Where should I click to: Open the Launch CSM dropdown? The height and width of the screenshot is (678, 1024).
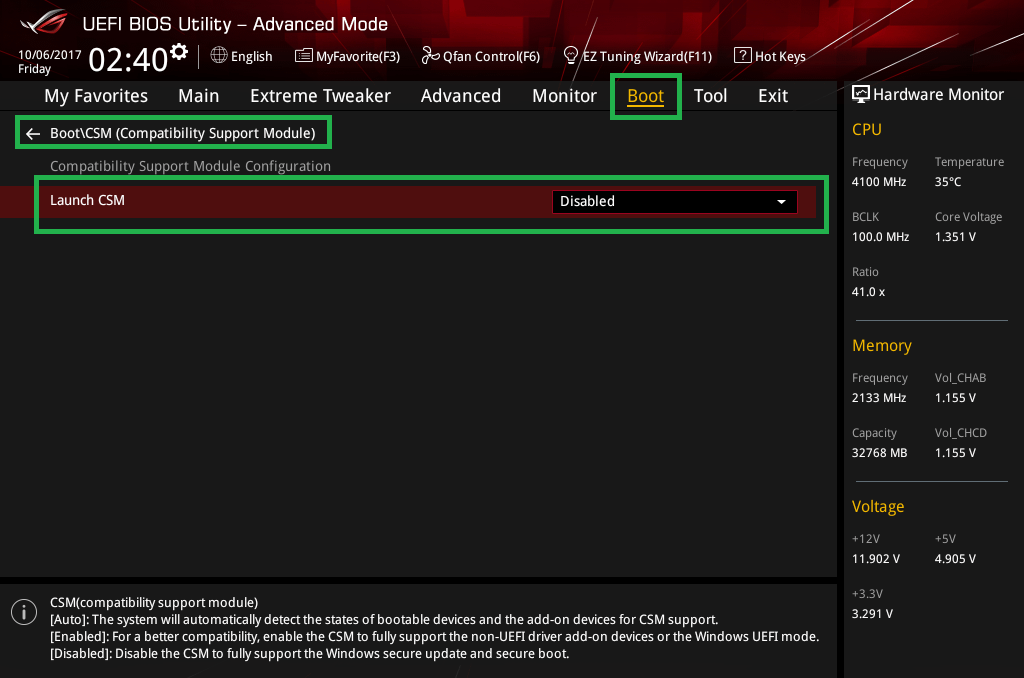pos(675,201)
